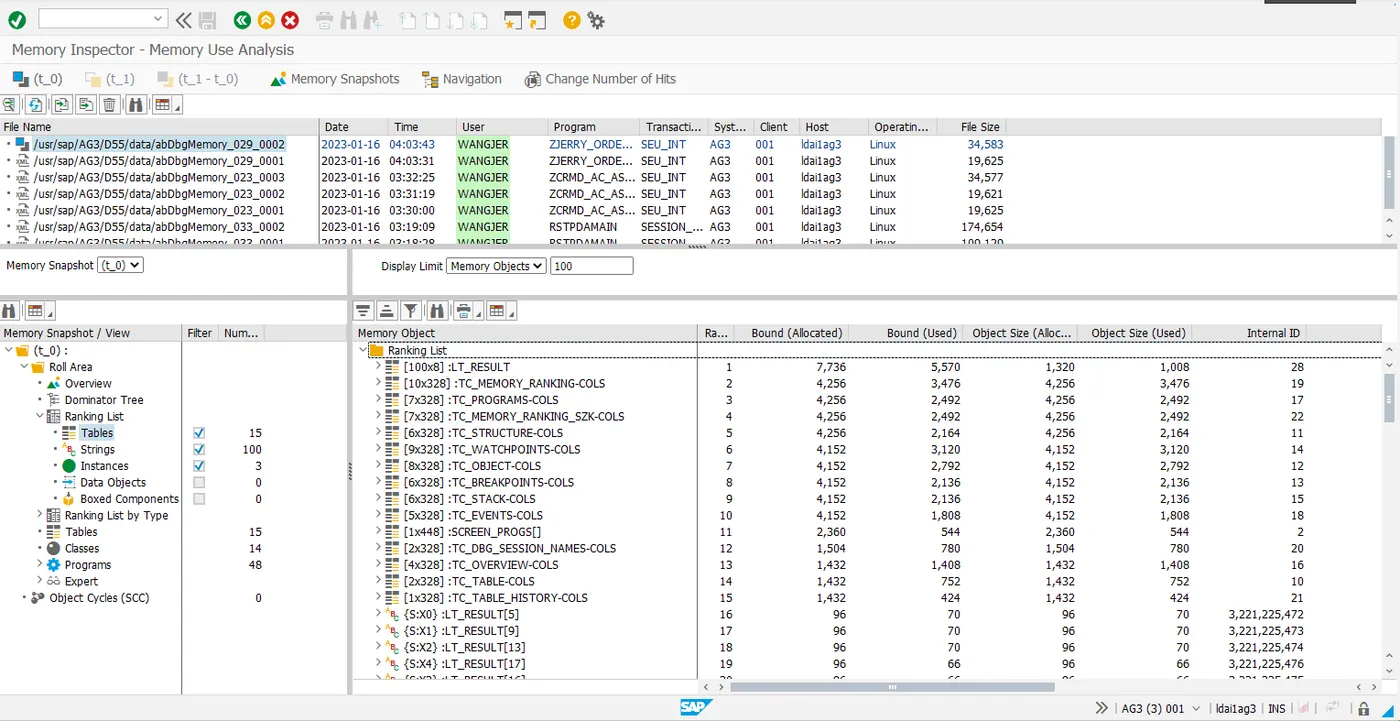
Task: Select file abDbgMemory_023_0003 row
Action: pos(159,177)
